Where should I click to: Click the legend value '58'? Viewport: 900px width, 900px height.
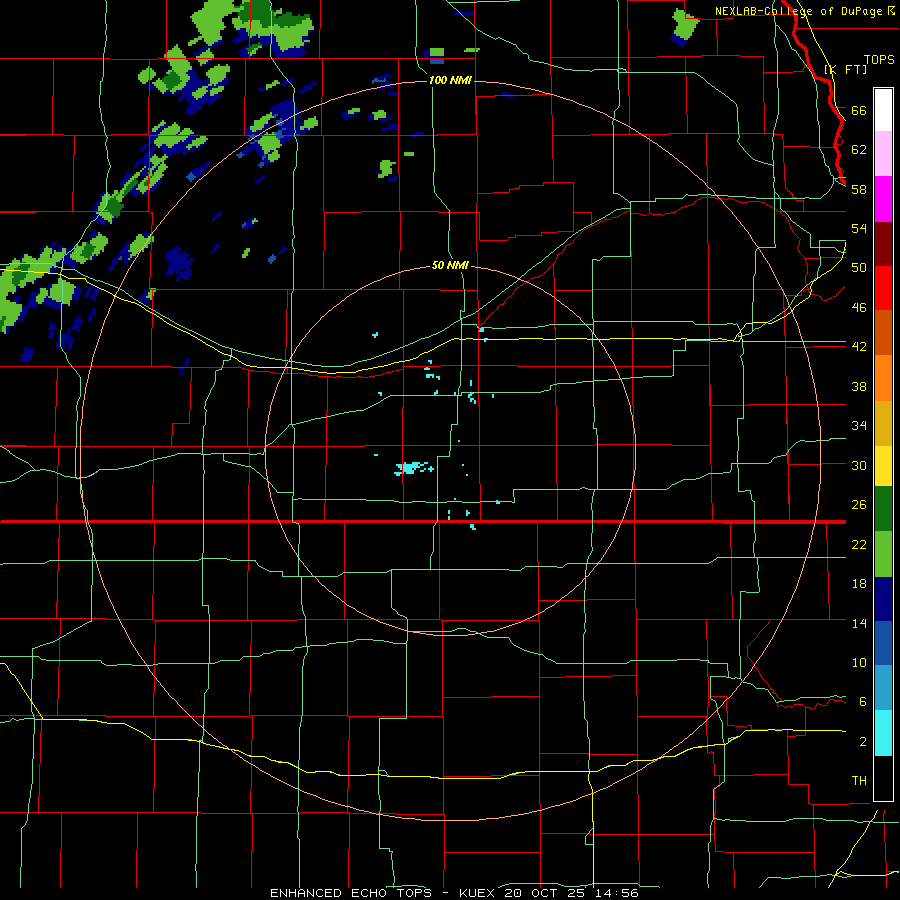point(859,189)
